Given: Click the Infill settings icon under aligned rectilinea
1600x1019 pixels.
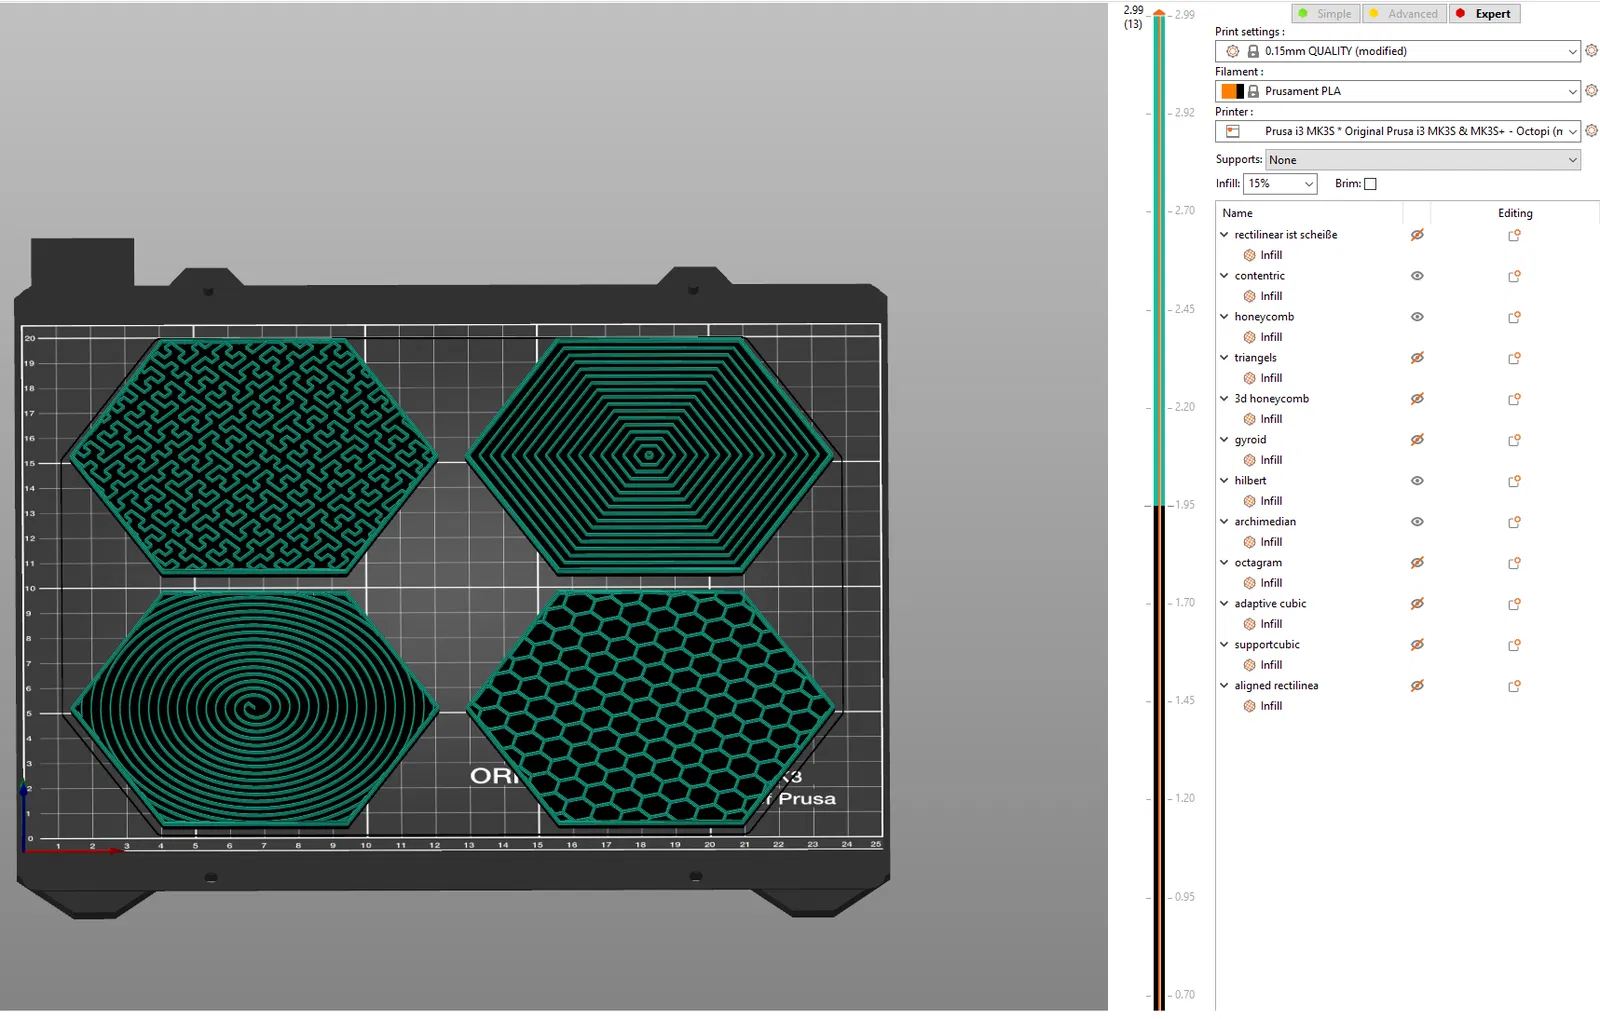Looking at the screenshot, I should point(1249,706).
